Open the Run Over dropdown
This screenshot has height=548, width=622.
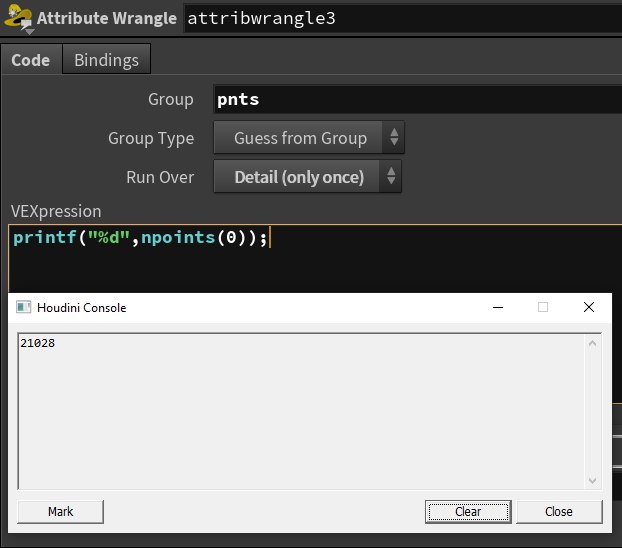pyautogui.click(x=307, y=177)
